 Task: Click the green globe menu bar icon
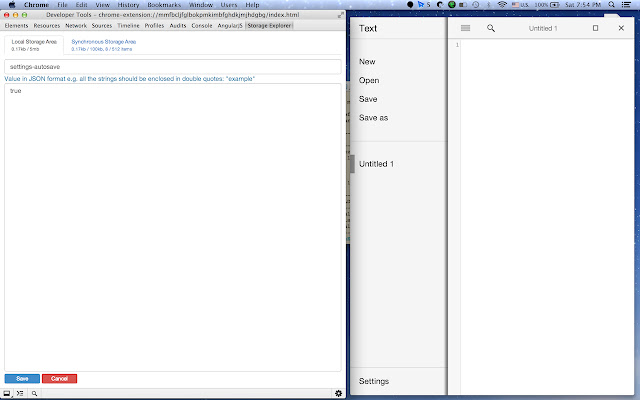[x=451, y=4]
